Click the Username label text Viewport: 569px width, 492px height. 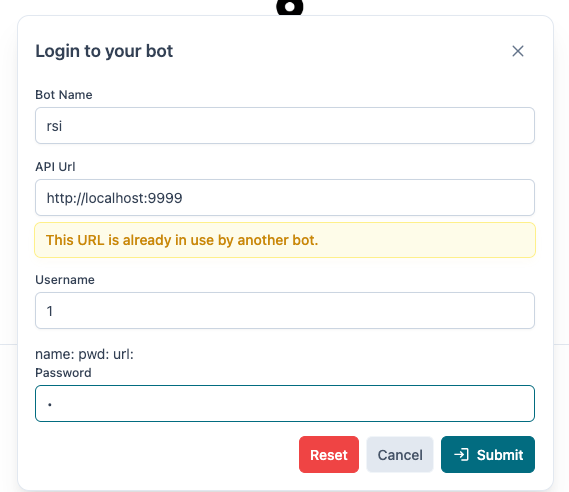tap(65, 280)
